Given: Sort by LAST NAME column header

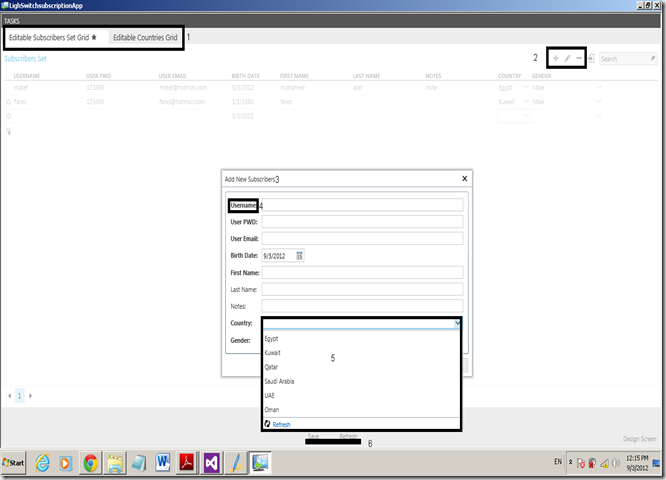Looking at the screenshot, I should 366,76.
